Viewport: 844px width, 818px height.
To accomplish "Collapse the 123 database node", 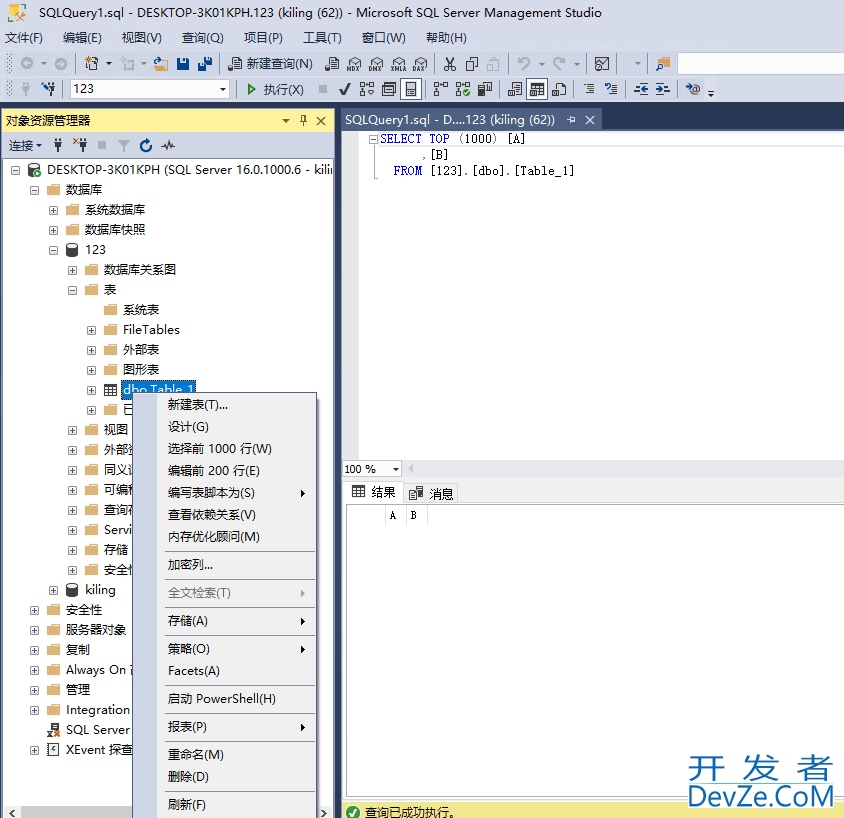I will tap(53, 250).
